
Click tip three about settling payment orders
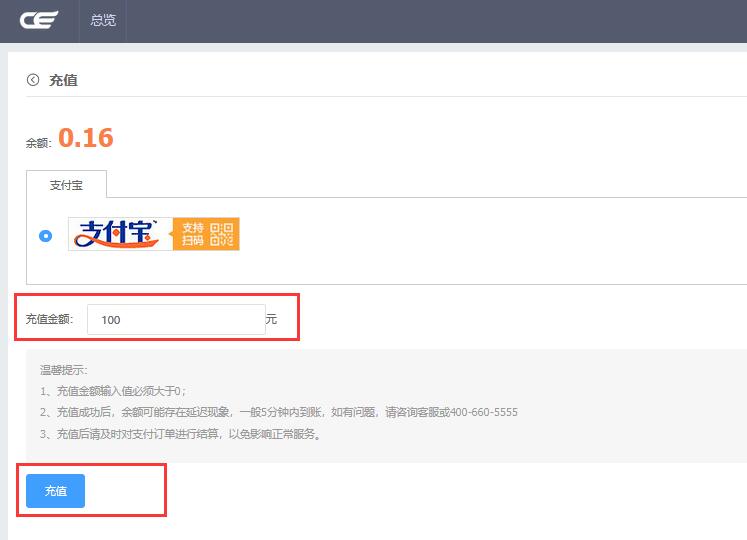(x=180, y=434)
